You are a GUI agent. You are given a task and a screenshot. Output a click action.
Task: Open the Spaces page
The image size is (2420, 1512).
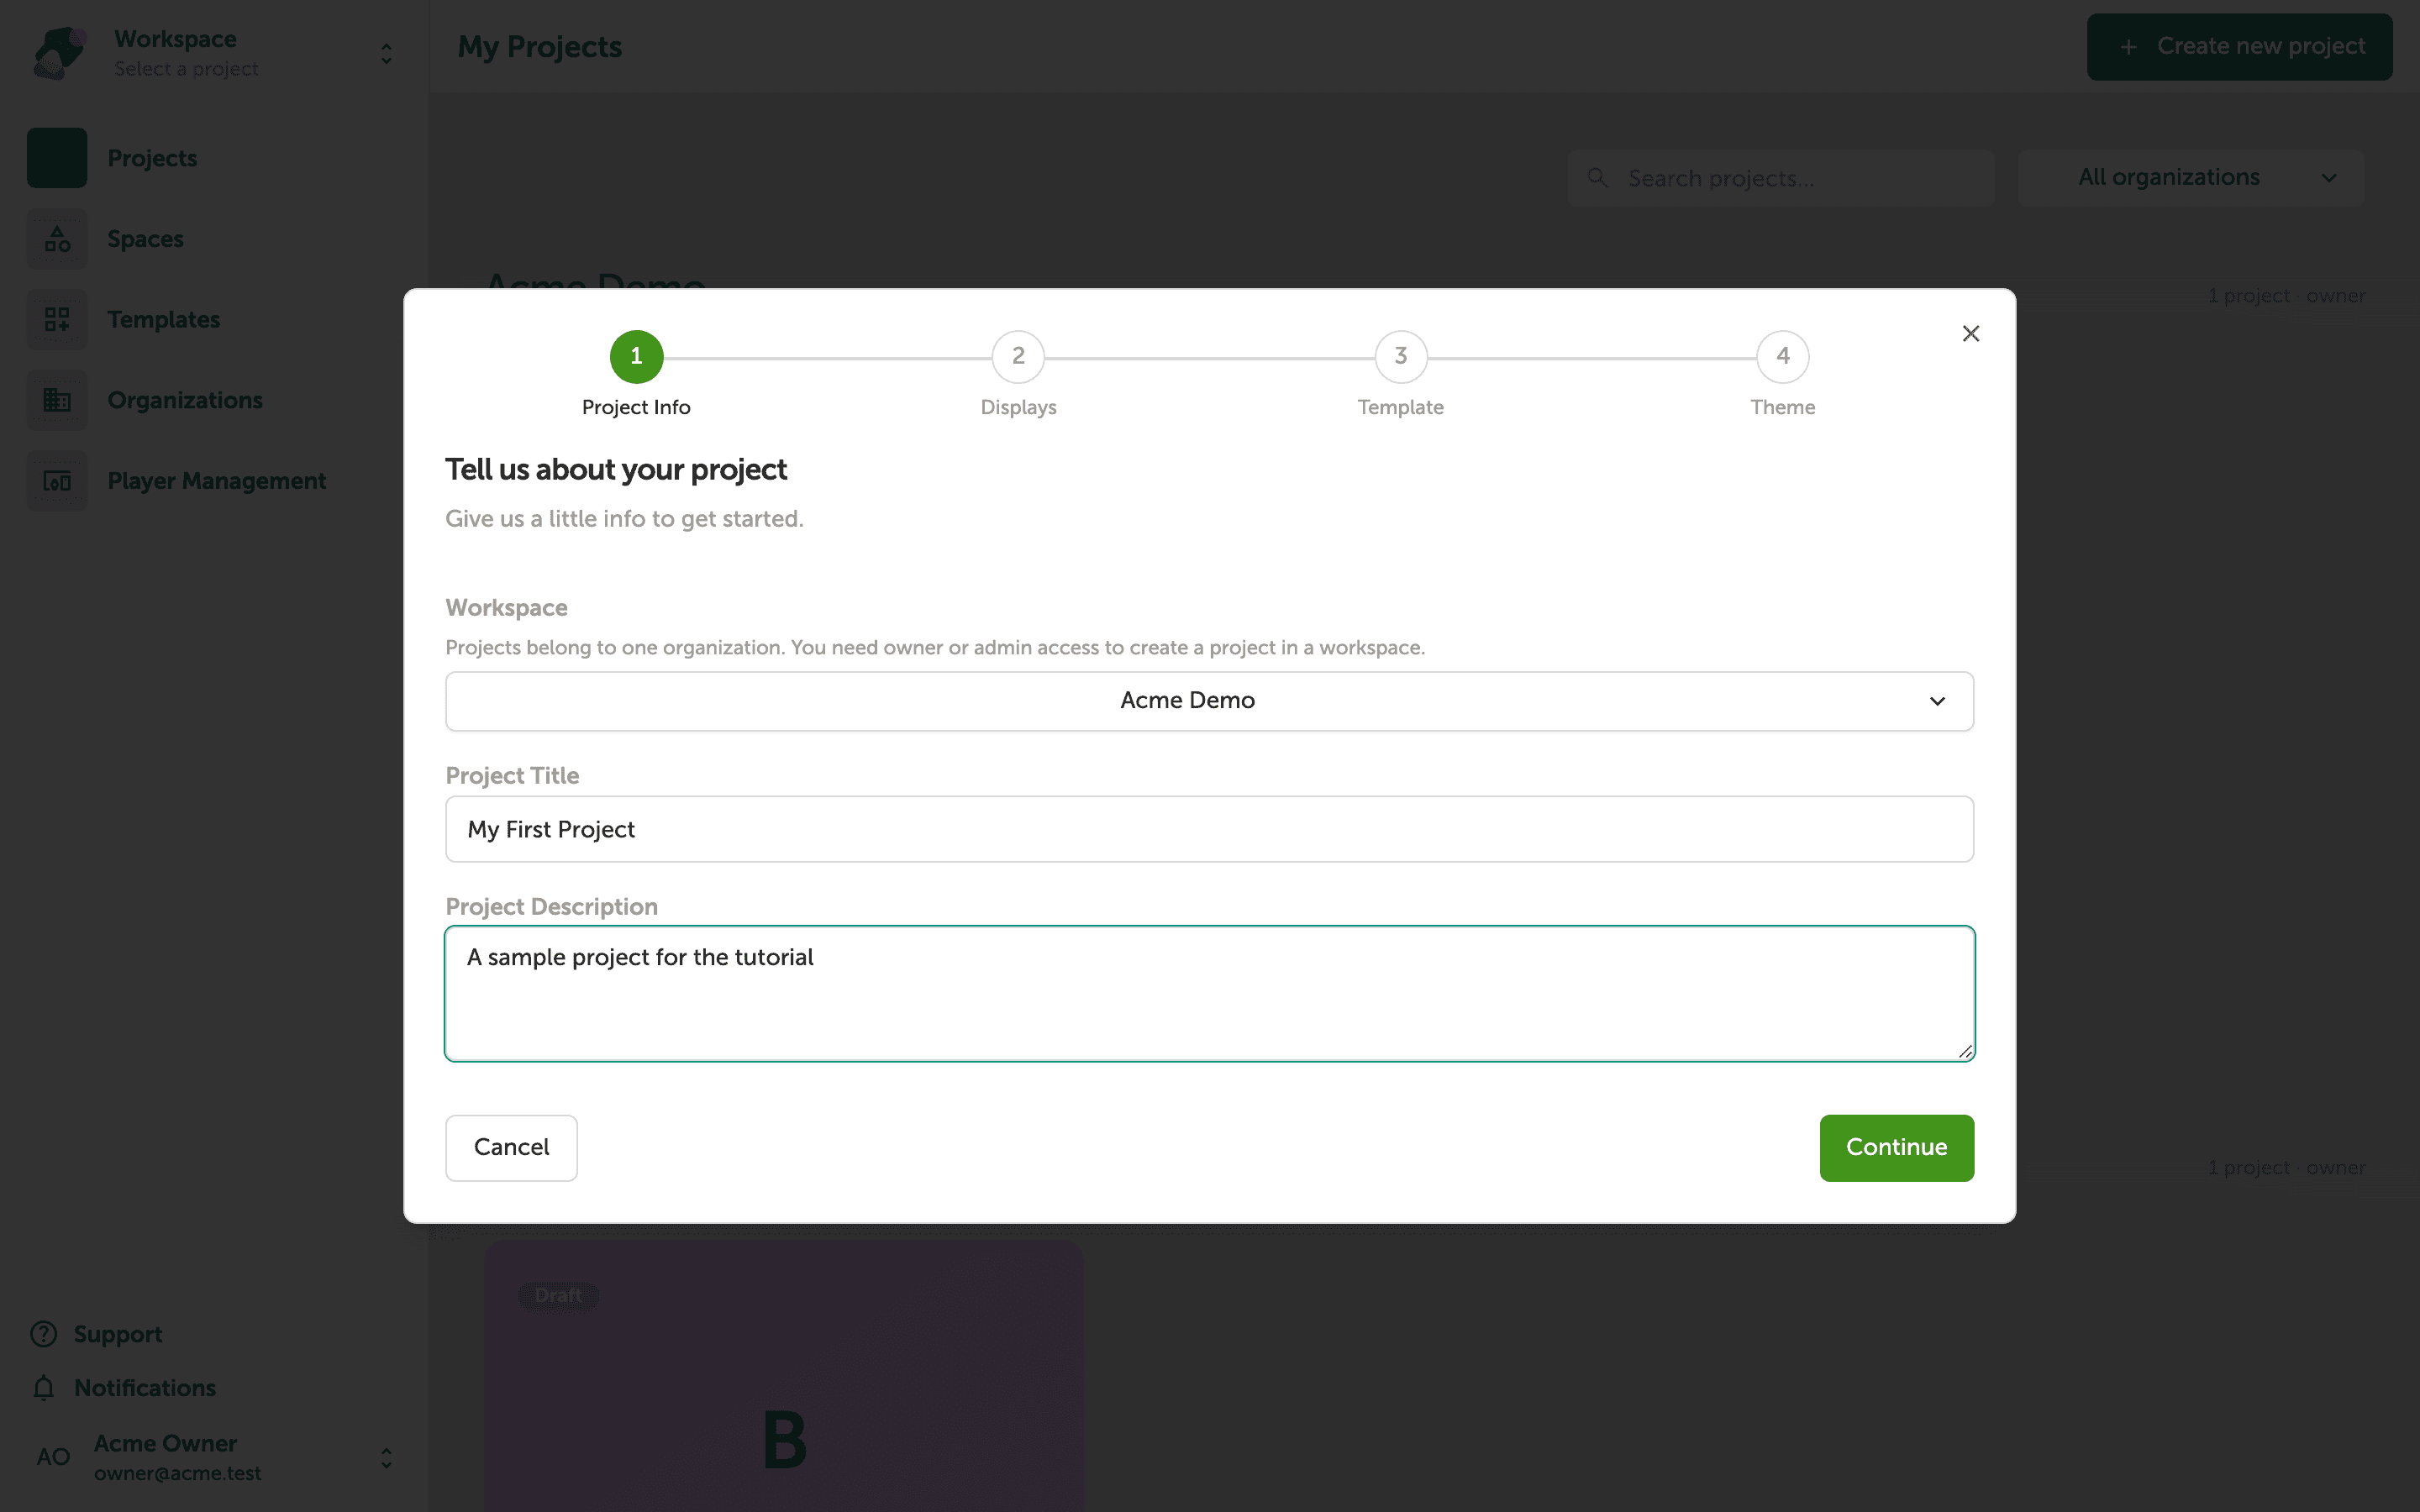coord(145,239)
